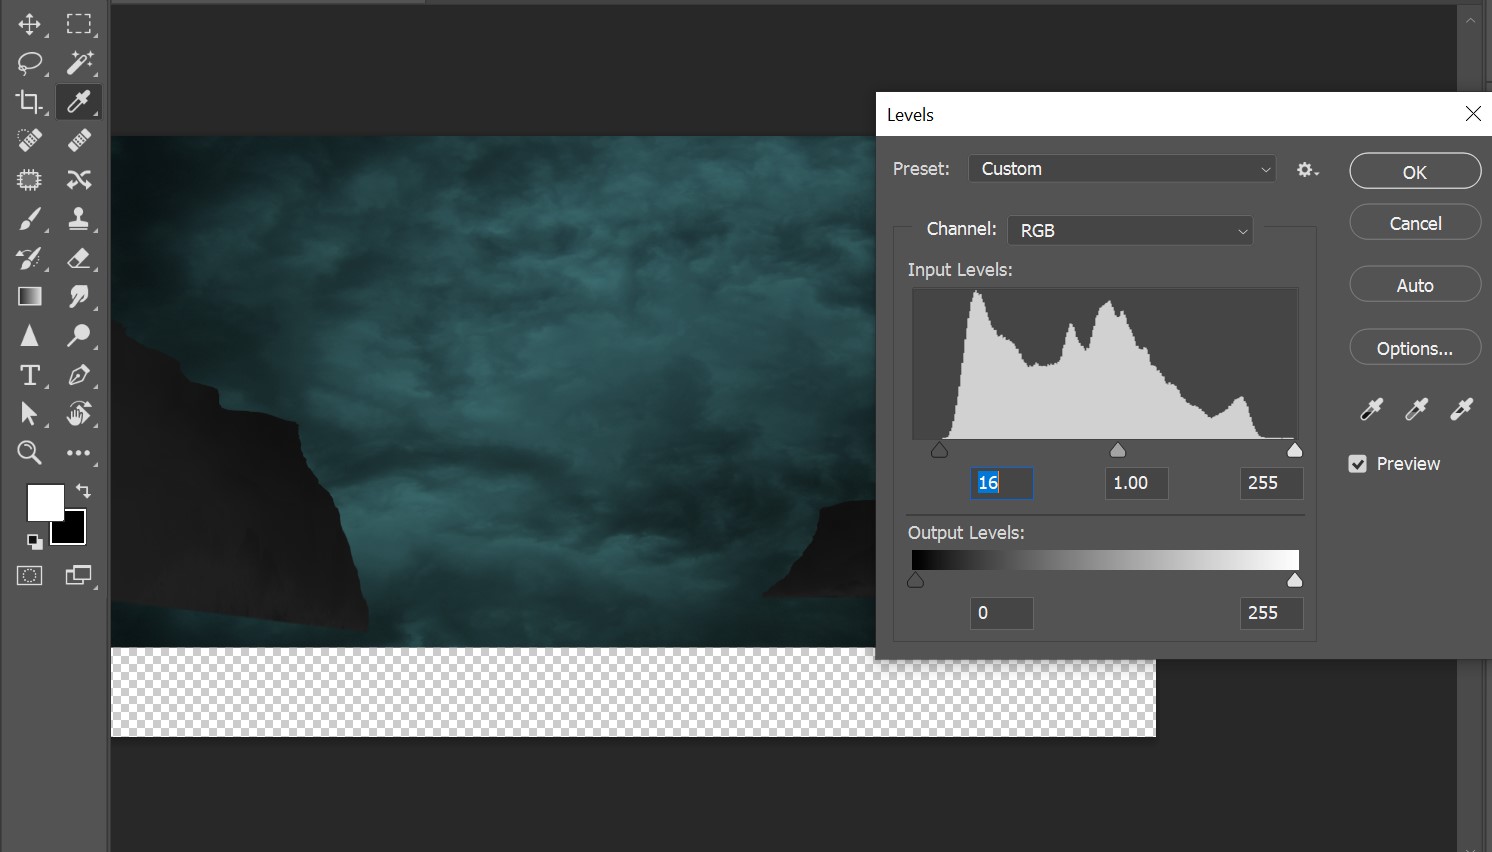
Task: Select the Clone Stamp tool
Action: coord(79,219)
